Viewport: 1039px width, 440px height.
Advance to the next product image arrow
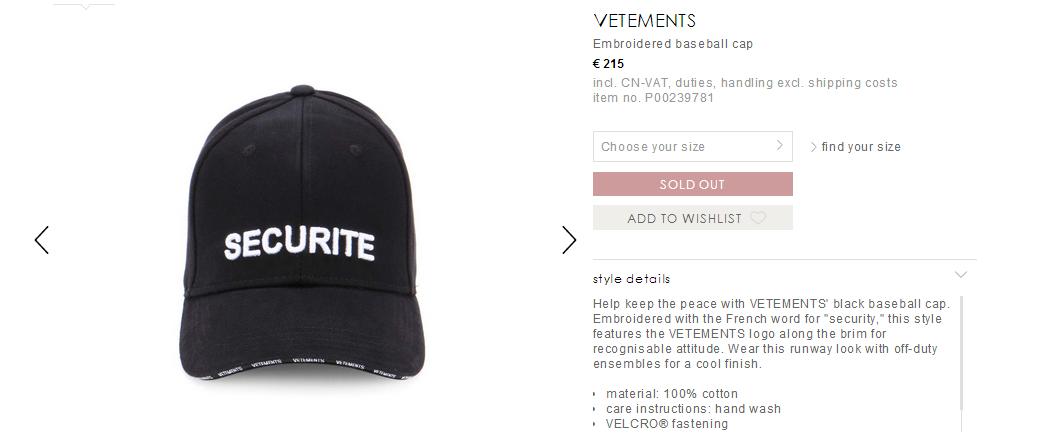coord(569,240)
